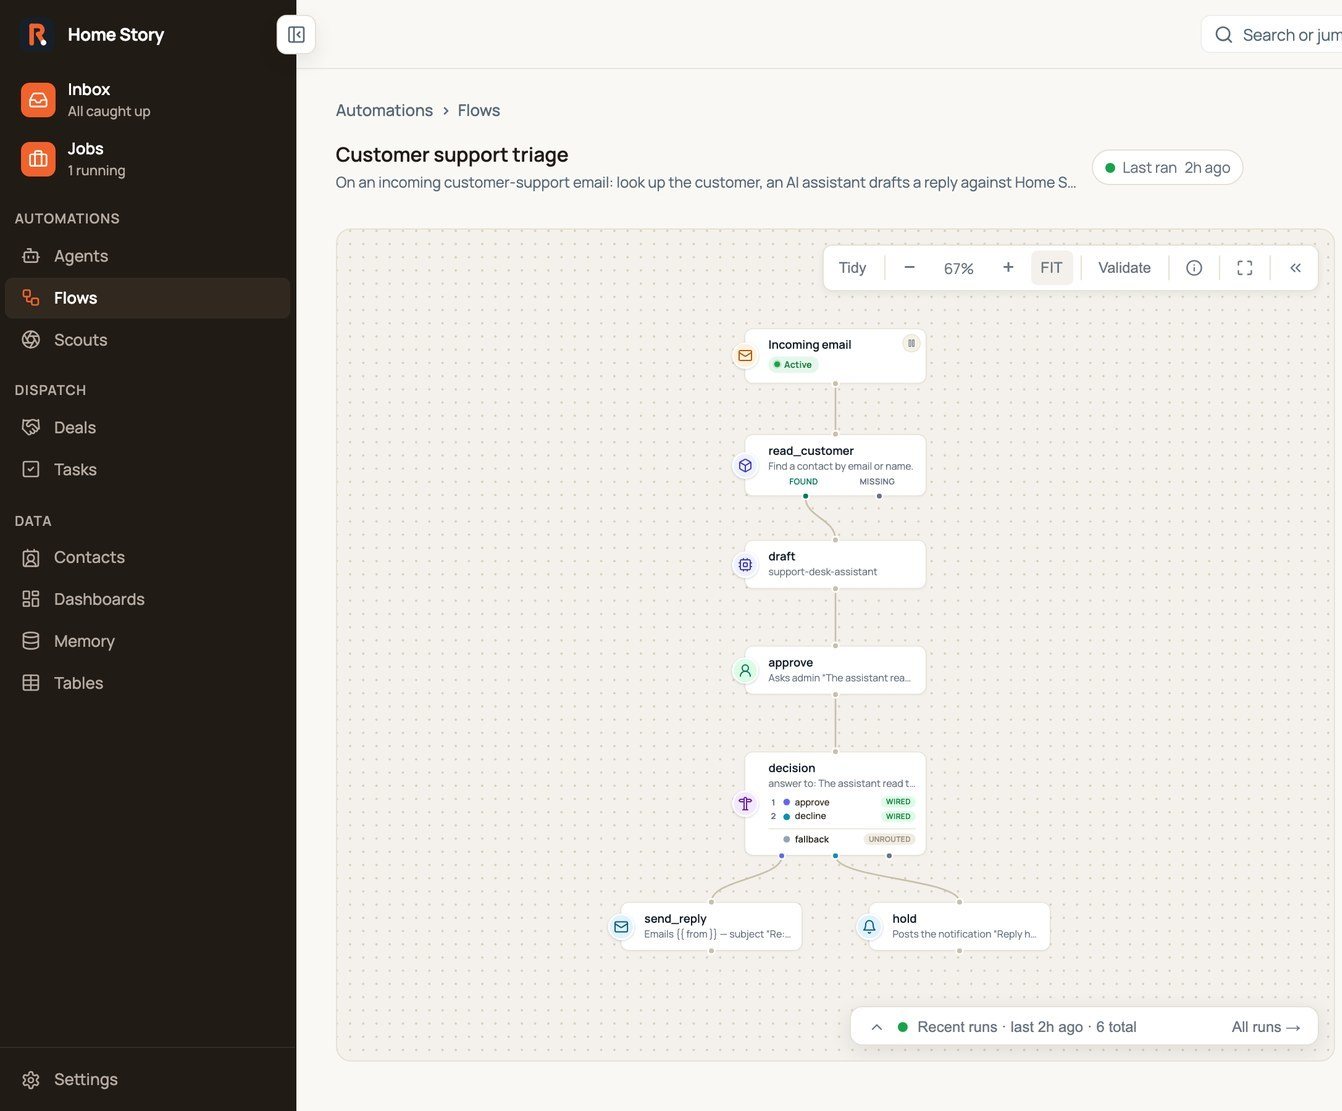Click the search magnifier icon
The height and width of the screenshot is (1111, 1342).
click(1223, 35)
